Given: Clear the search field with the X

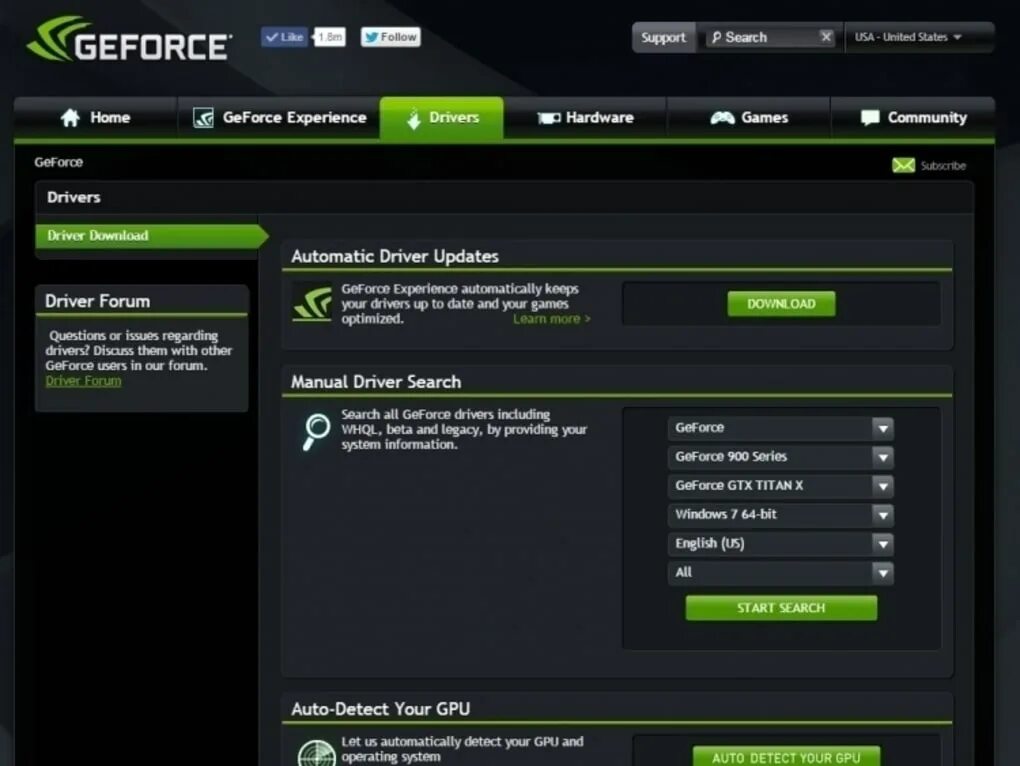Looking at the screenshot, I should 826,36.
